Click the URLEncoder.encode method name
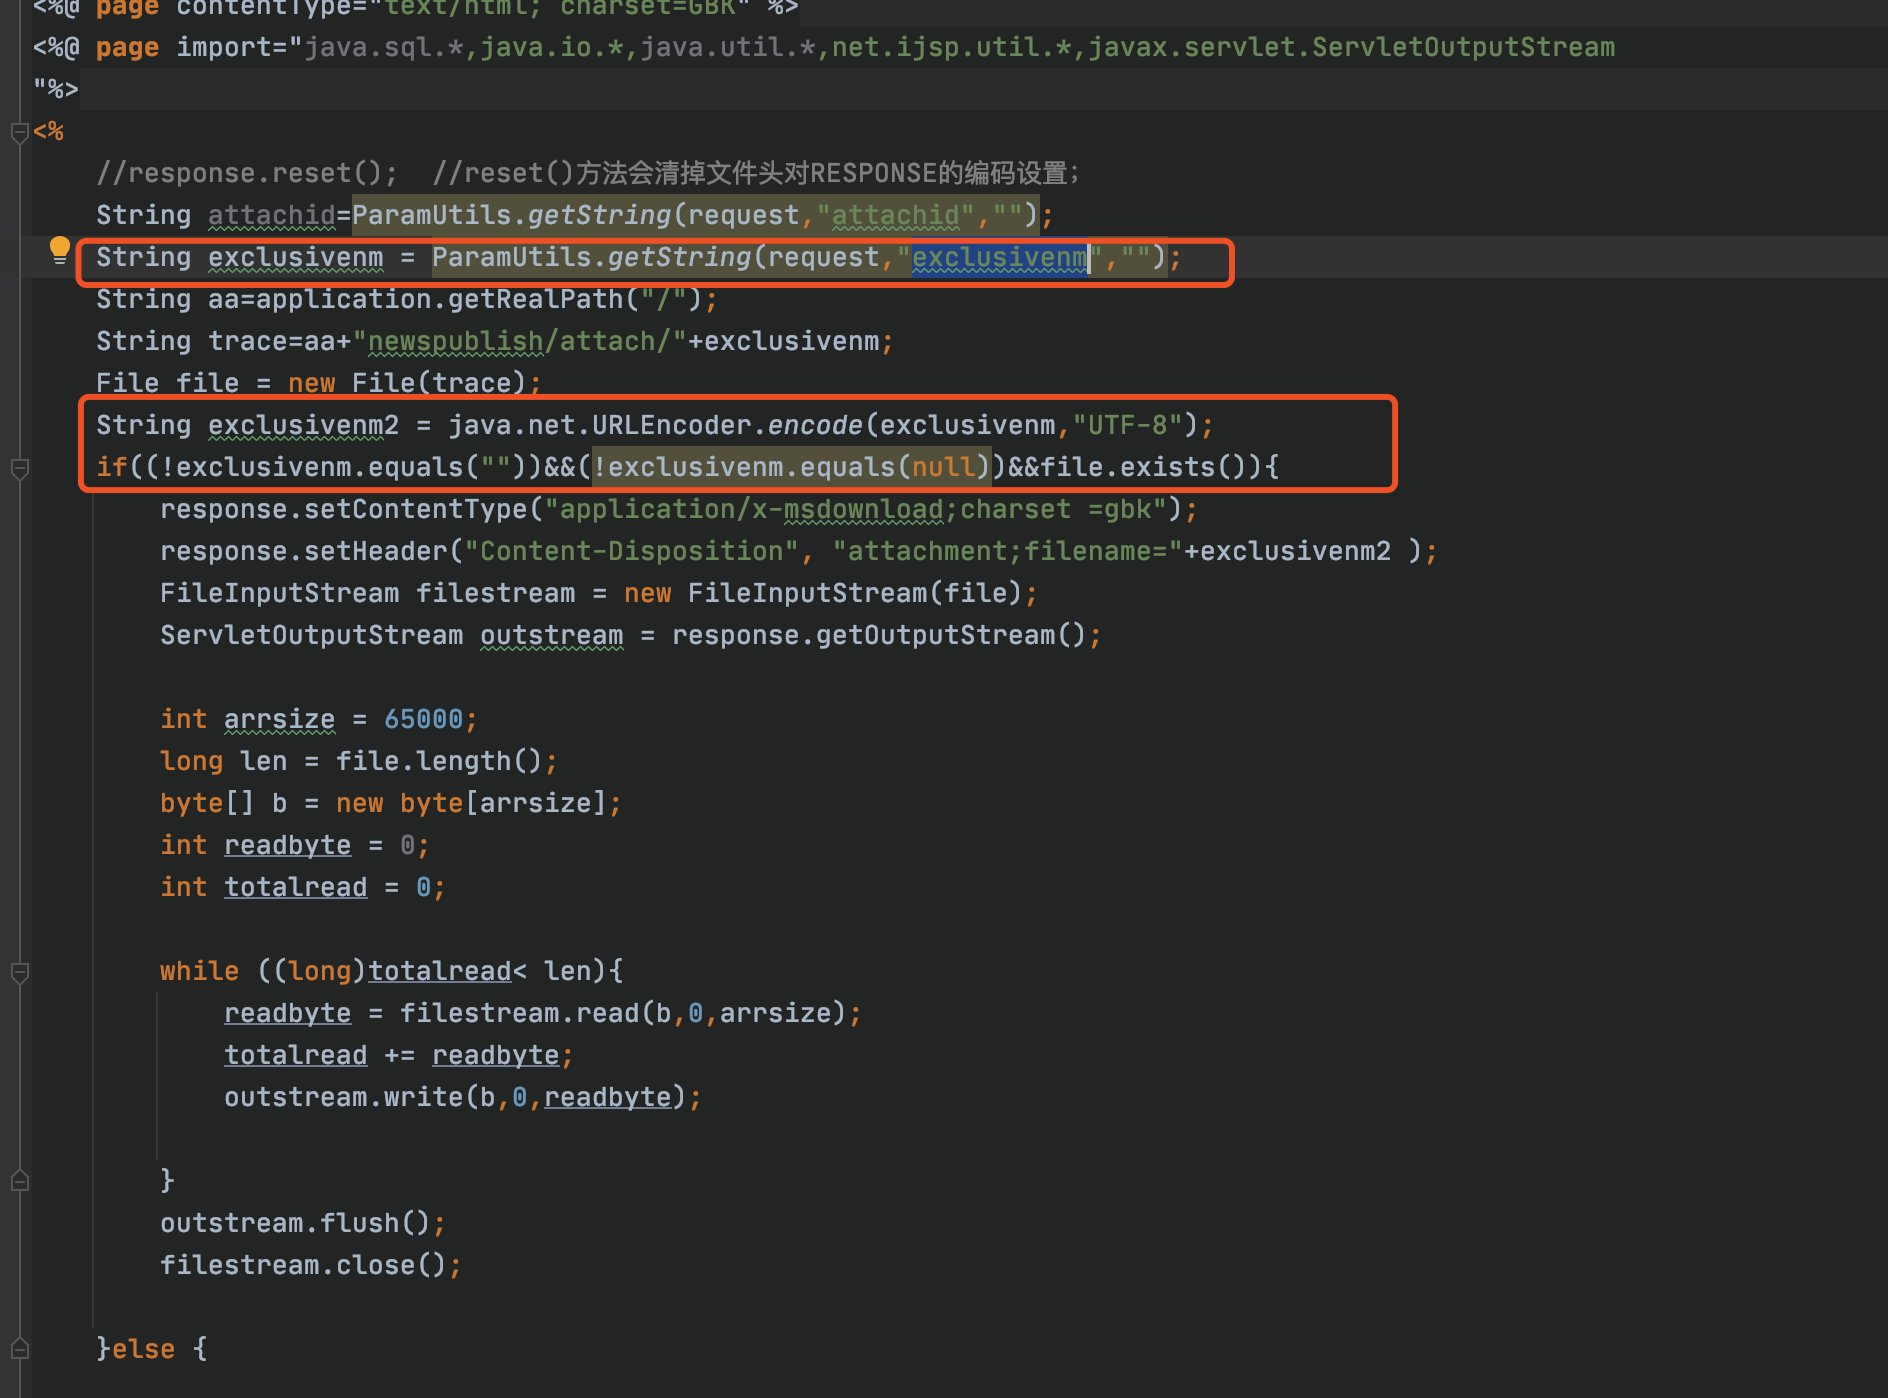The width and height of the screenshot is (1888, 1398). click(x=814, y=424)
